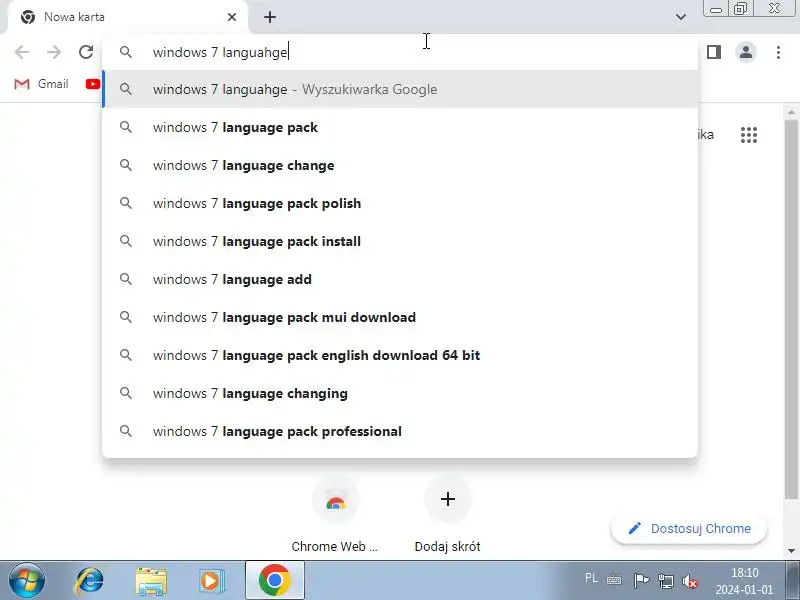
Task: Choose 'language pack professional' suggestion
Action: click(x=400, y=431)
